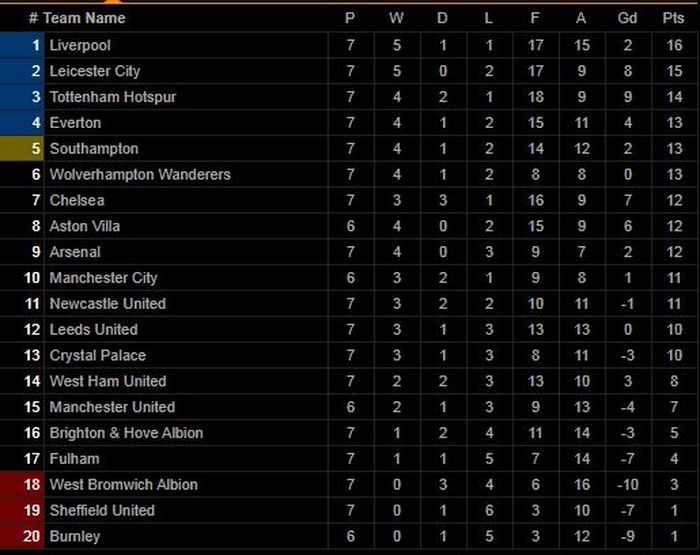Open Wolverhampton Wanderers team link
Screen dimensions: 700x555
click(x=140, y=174)
